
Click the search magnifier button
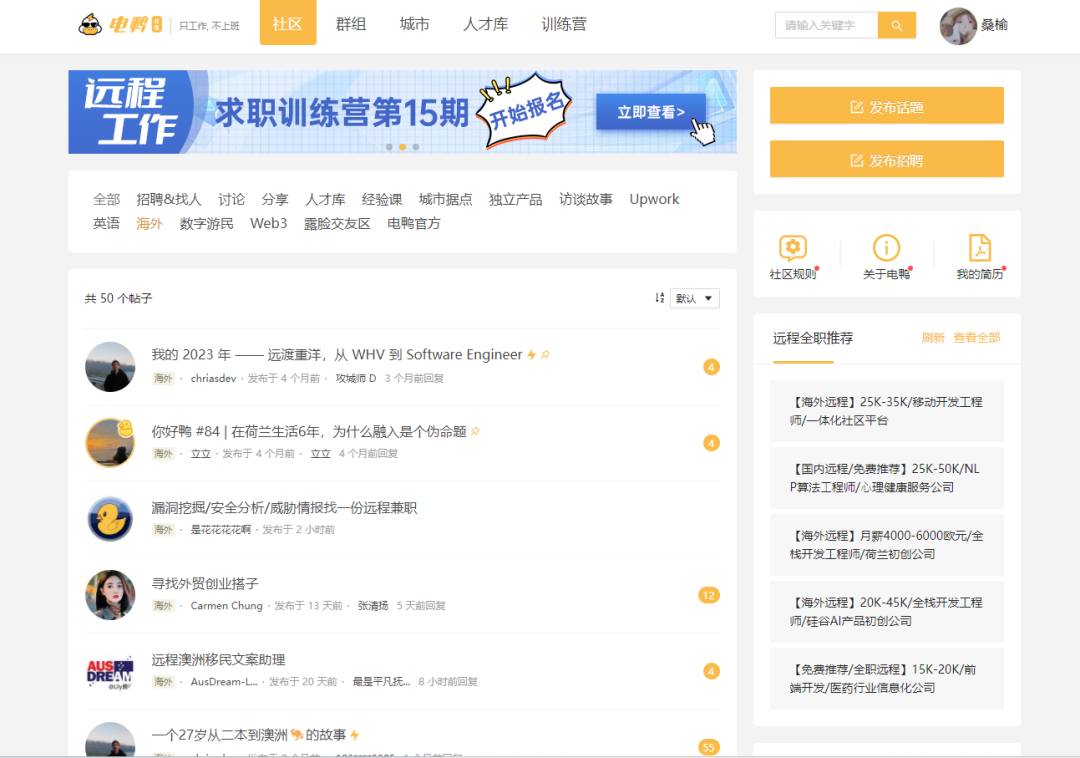click(896, 25)
